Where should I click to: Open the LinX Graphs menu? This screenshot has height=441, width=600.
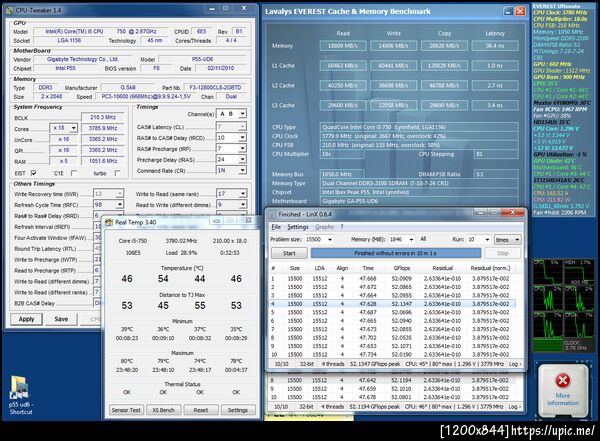324,227
